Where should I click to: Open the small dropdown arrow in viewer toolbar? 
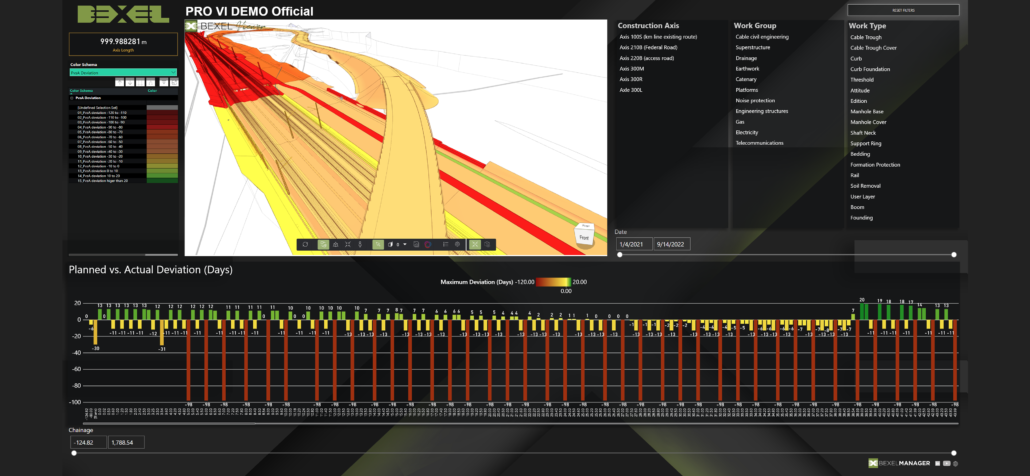pos(403,244)
